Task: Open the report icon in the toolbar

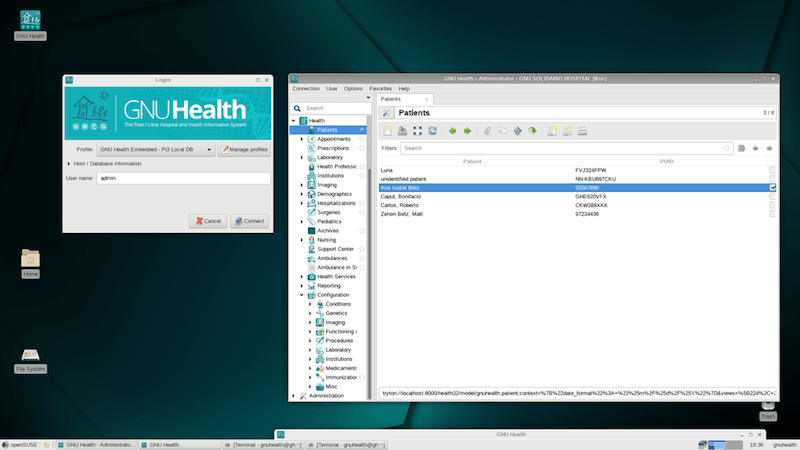Action: (x=552, y=131)
